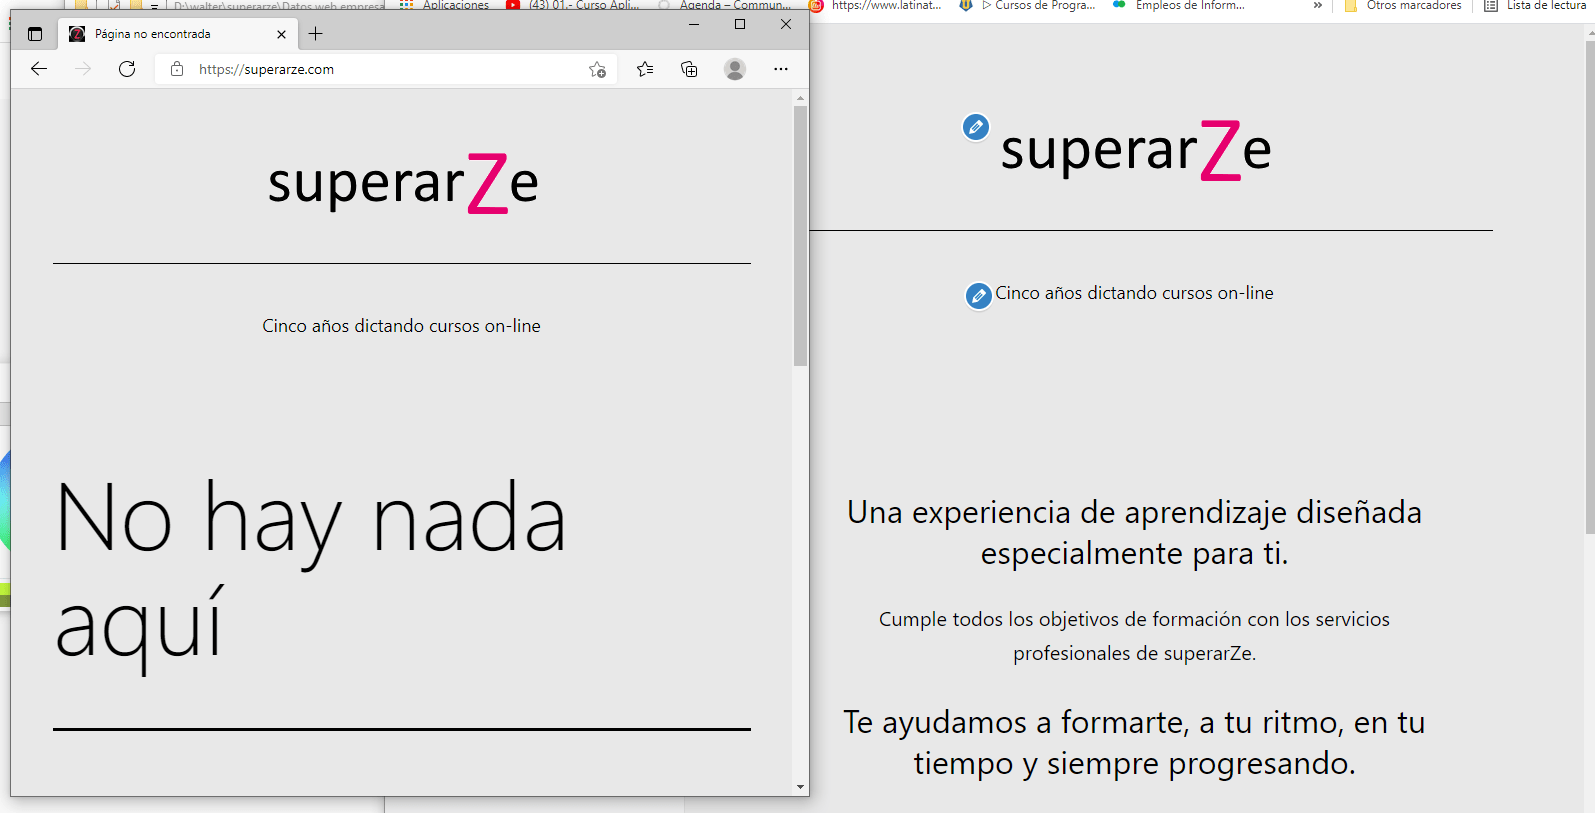Edit the tagline via its pencil icon
Viewport: 1595px width, 813px height.
[978, 296]
